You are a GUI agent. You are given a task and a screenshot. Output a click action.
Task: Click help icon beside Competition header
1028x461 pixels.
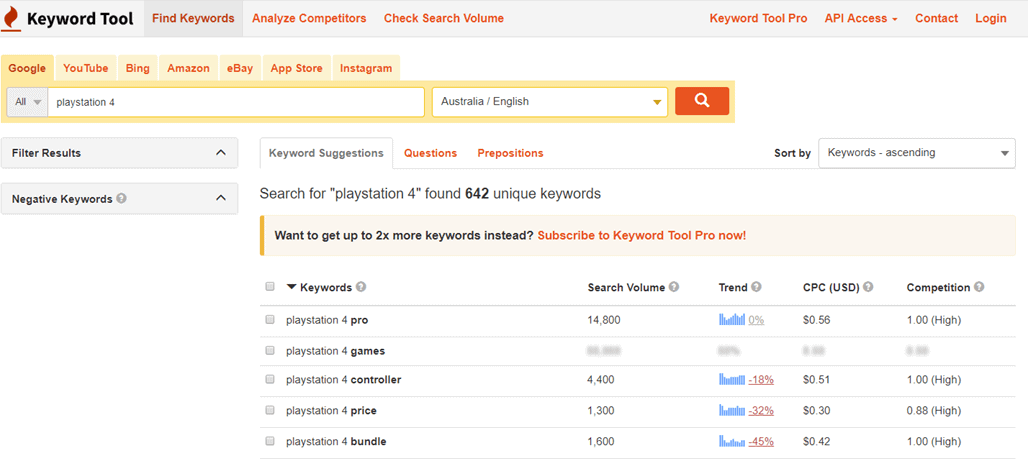(x=979, y=287)
